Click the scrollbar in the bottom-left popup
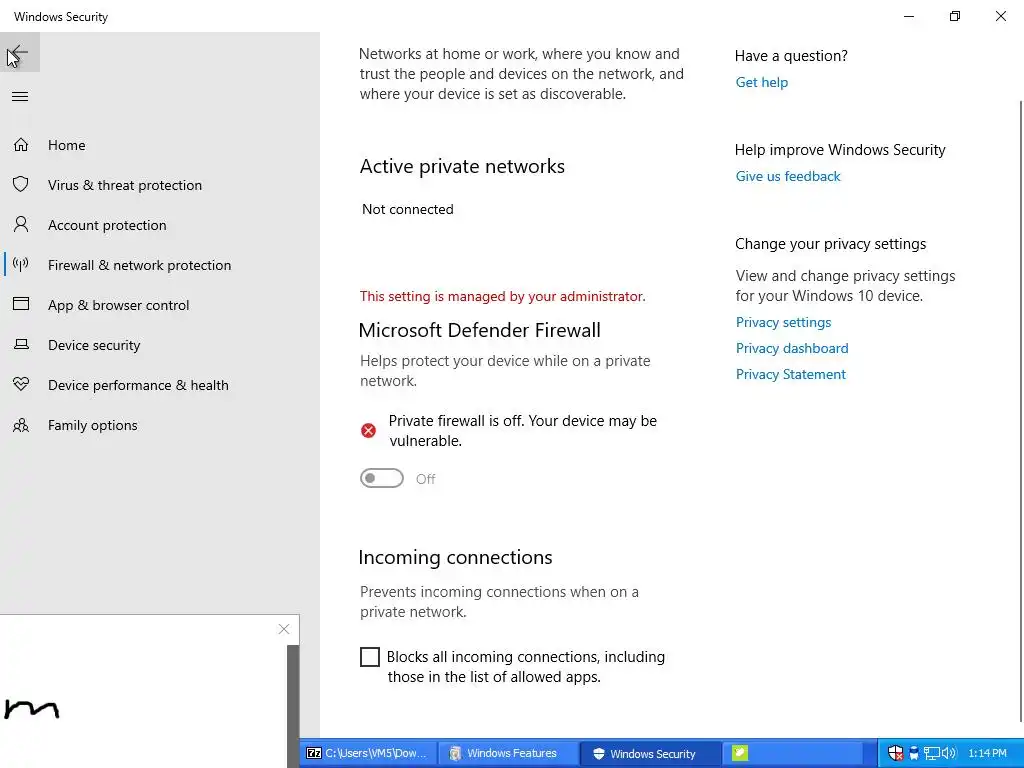 293,705
